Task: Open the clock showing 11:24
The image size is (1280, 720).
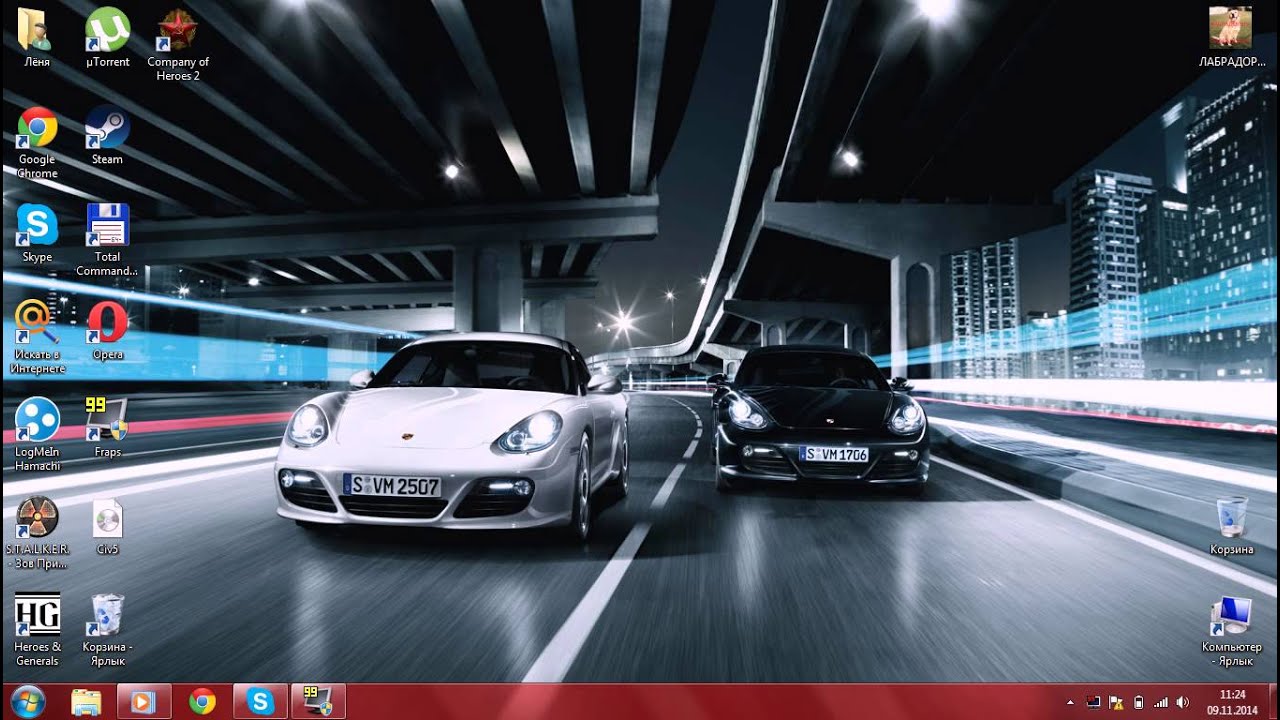Action: point(1232,702)
